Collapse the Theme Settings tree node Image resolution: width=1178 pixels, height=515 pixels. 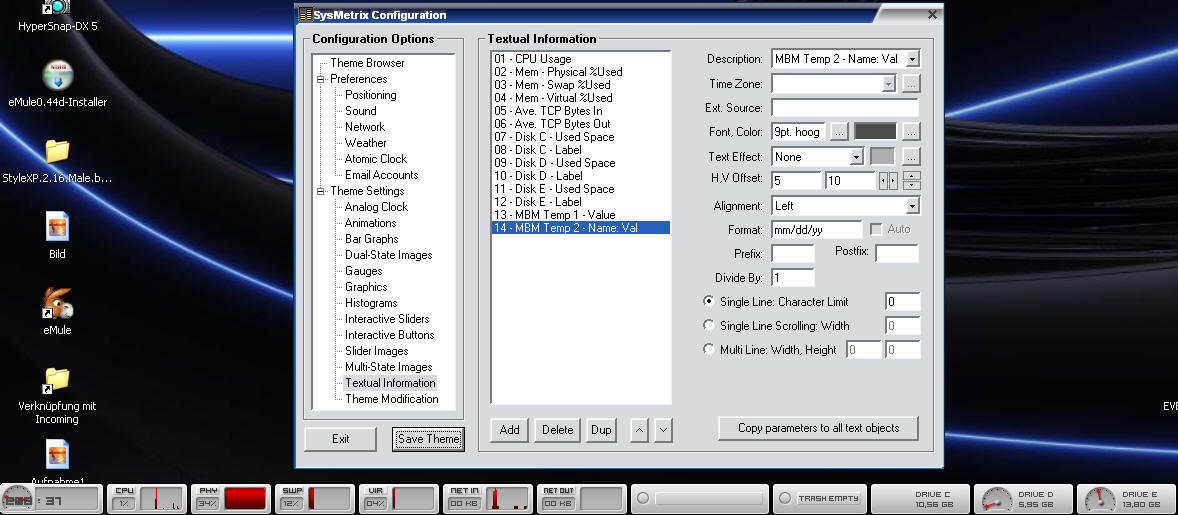[321, 191]
